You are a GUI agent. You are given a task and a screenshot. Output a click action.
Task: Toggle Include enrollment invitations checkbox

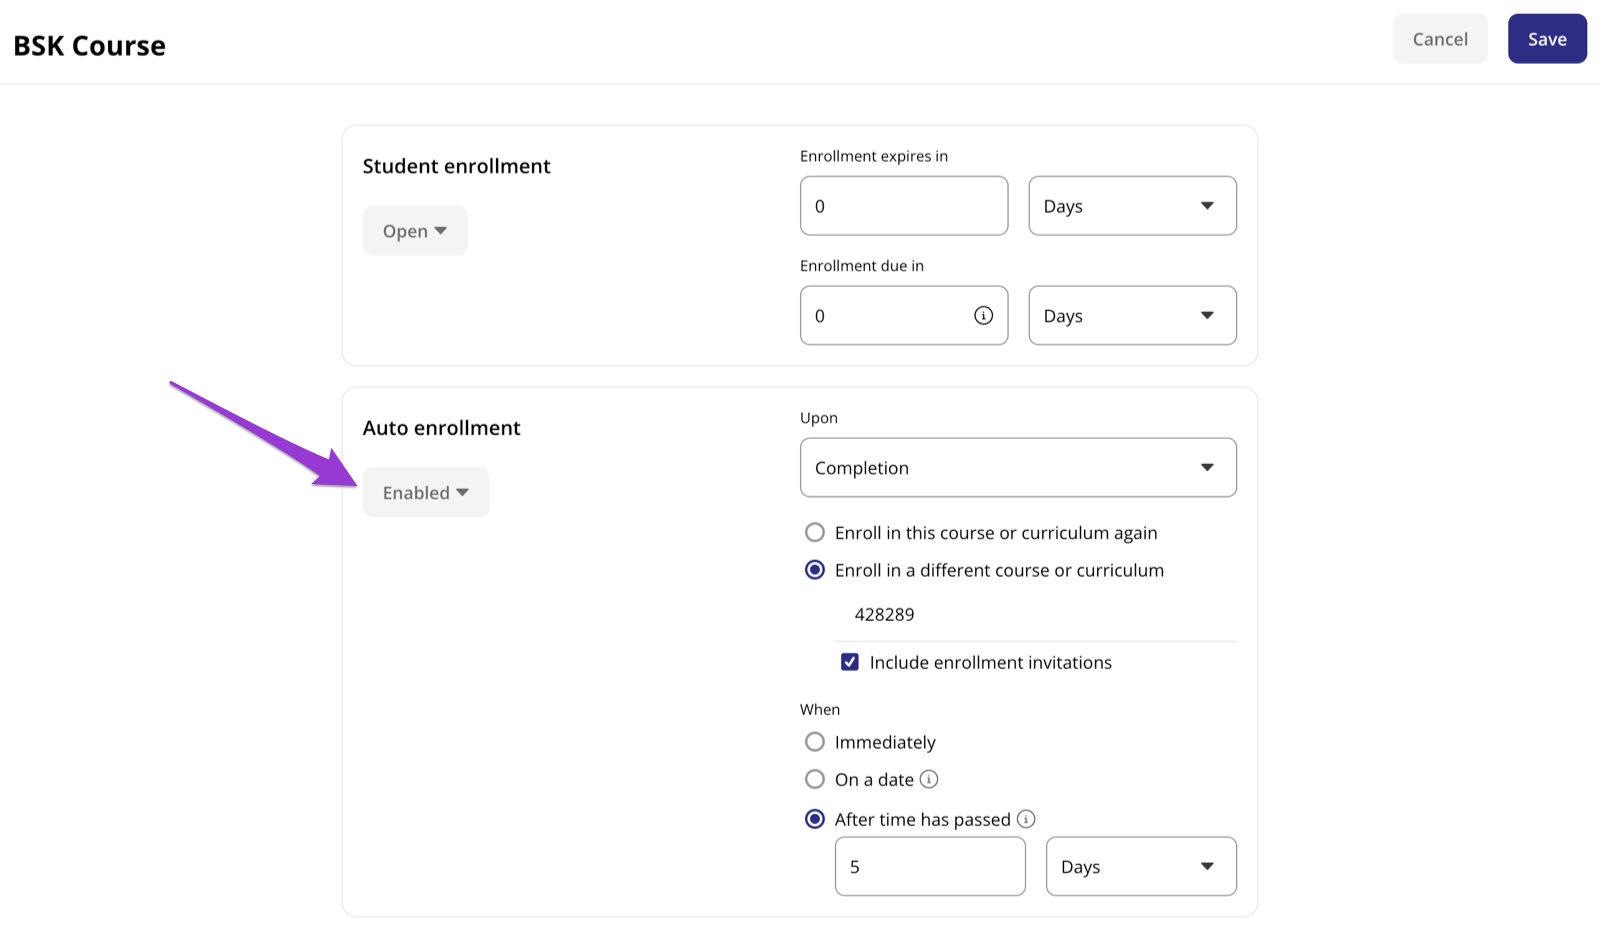click(850, 662)
